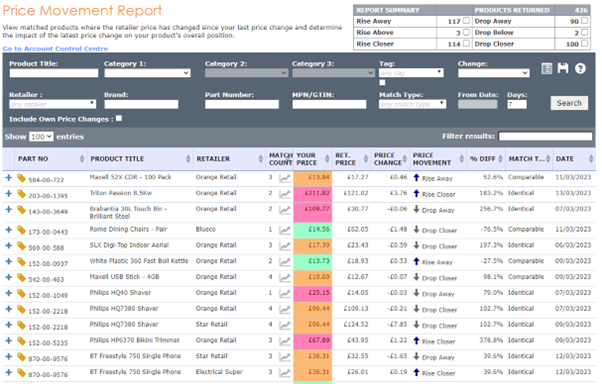This screenshot has height=384, width=602.
Task: Click the tag icon for part 542-00-463
Action: coord(22,277)
